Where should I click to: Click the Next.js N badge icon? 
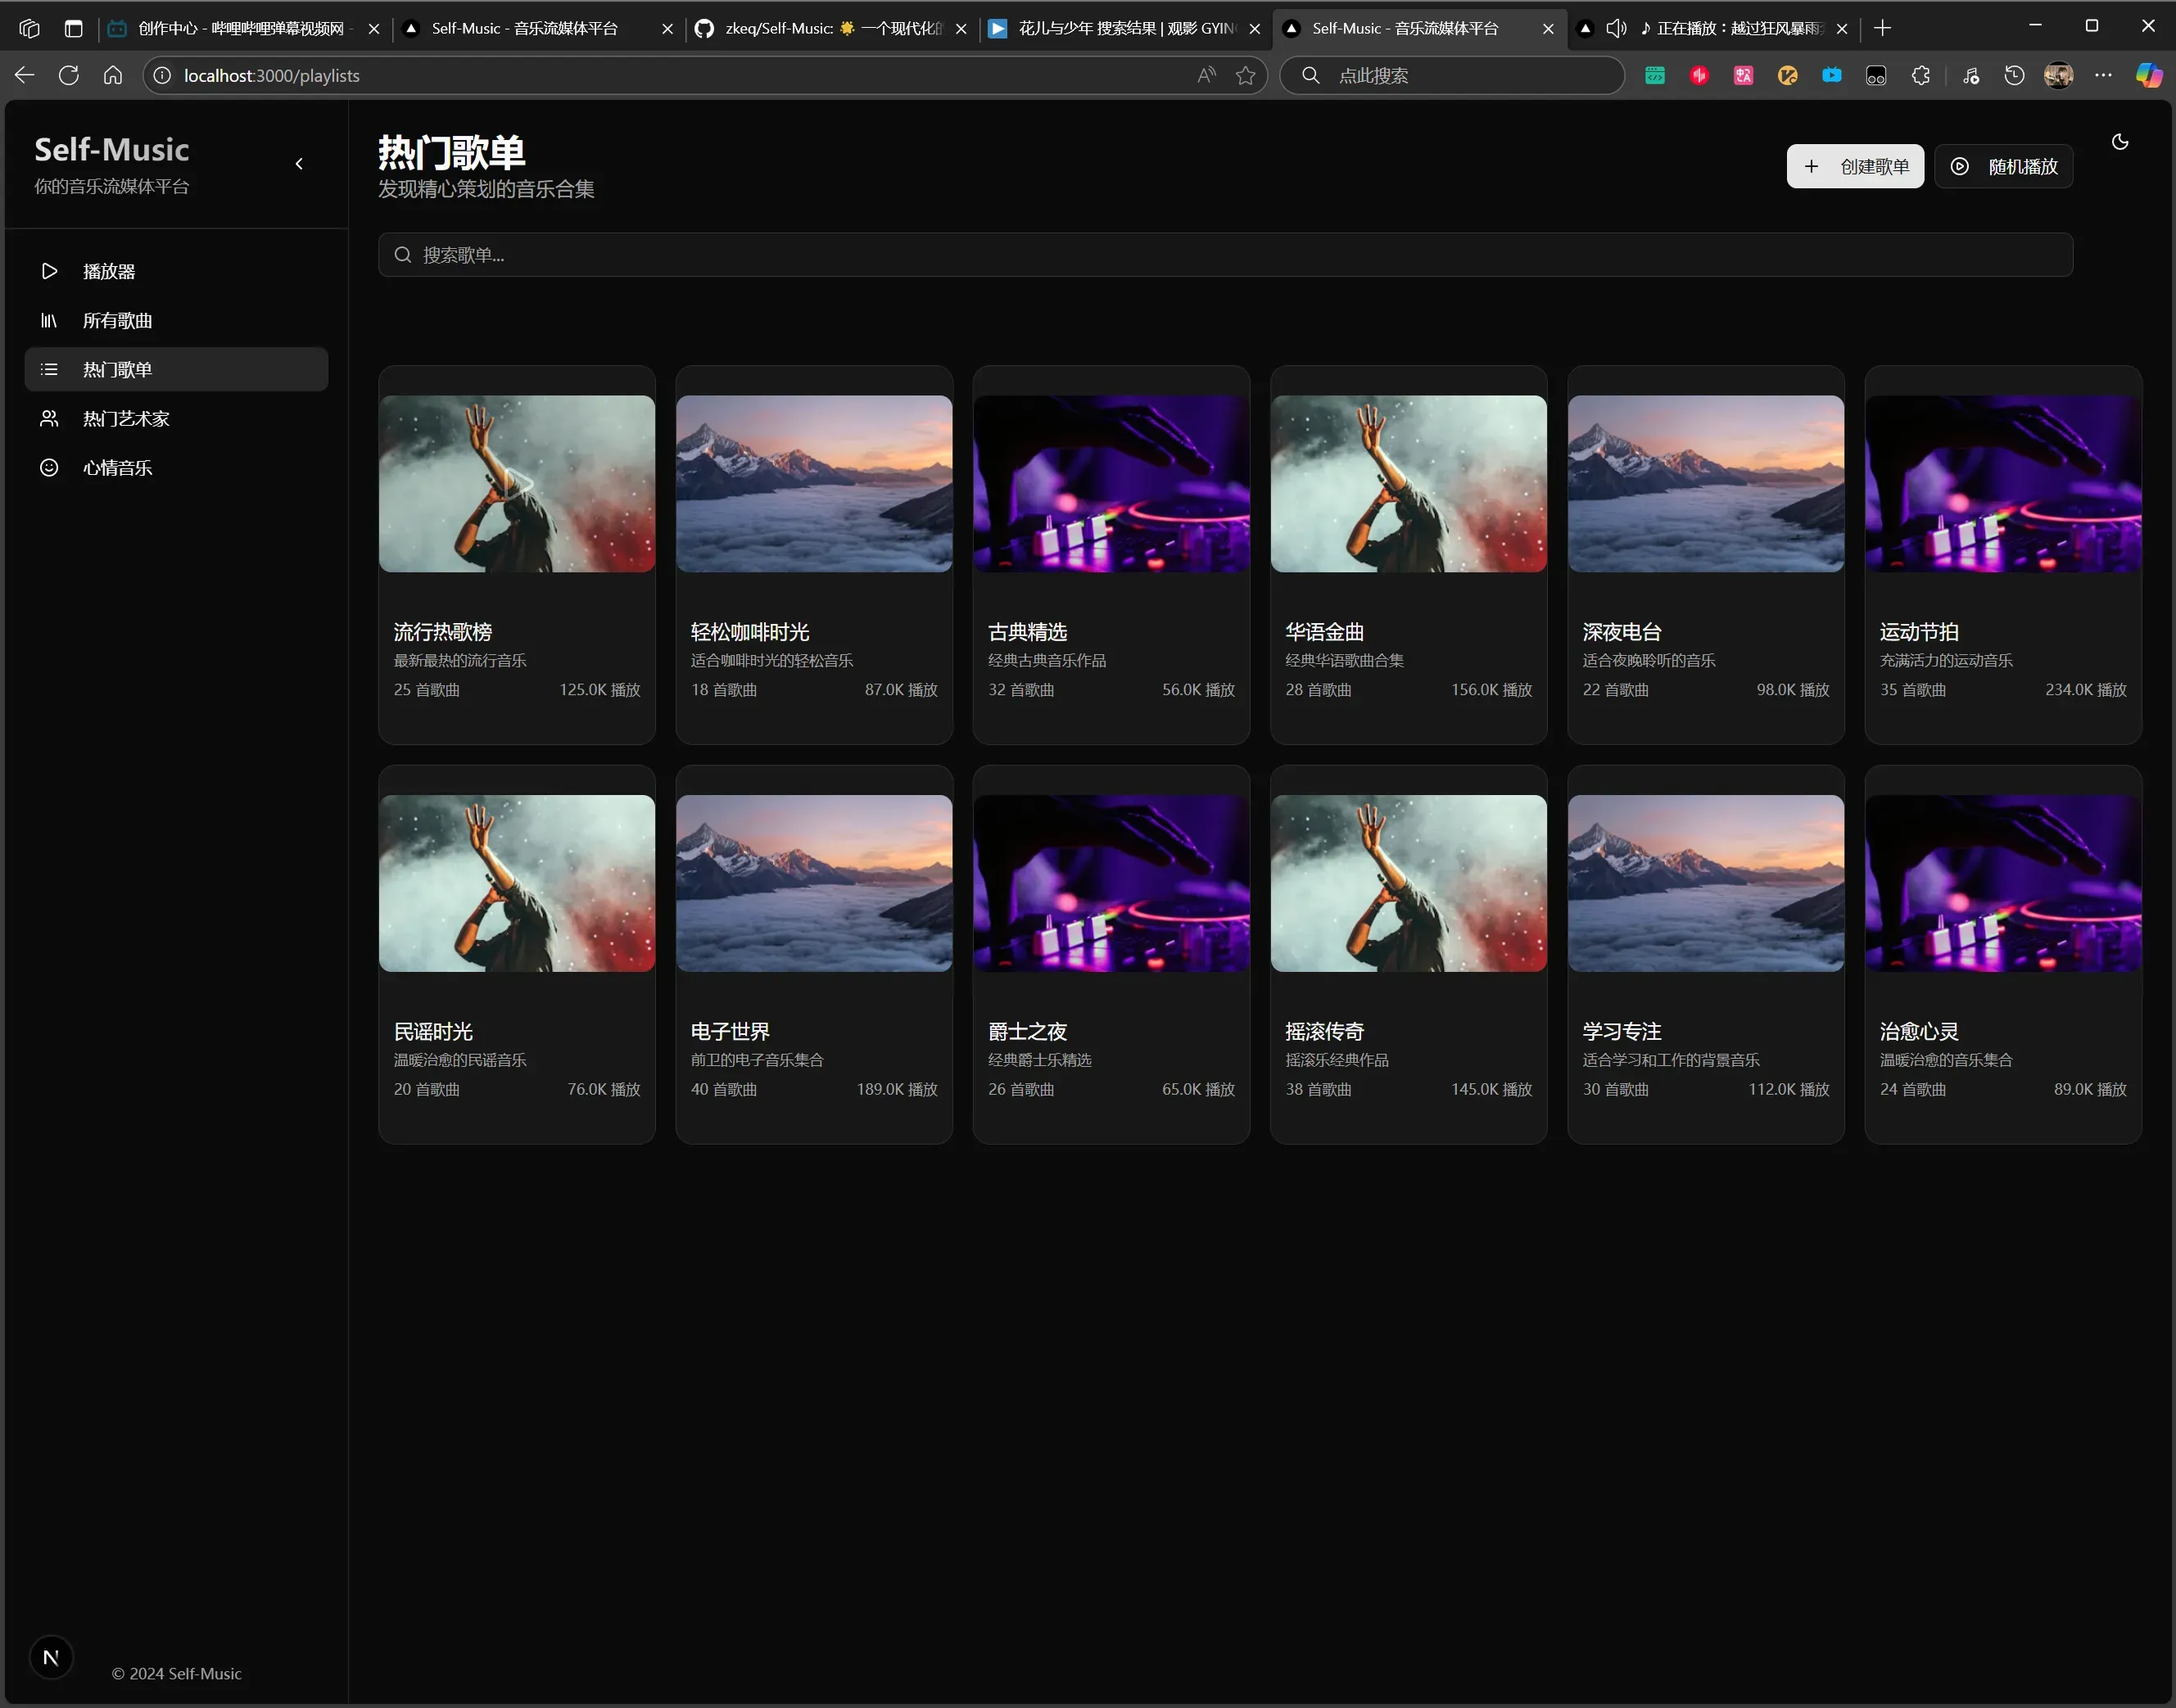pos(51,1657)
